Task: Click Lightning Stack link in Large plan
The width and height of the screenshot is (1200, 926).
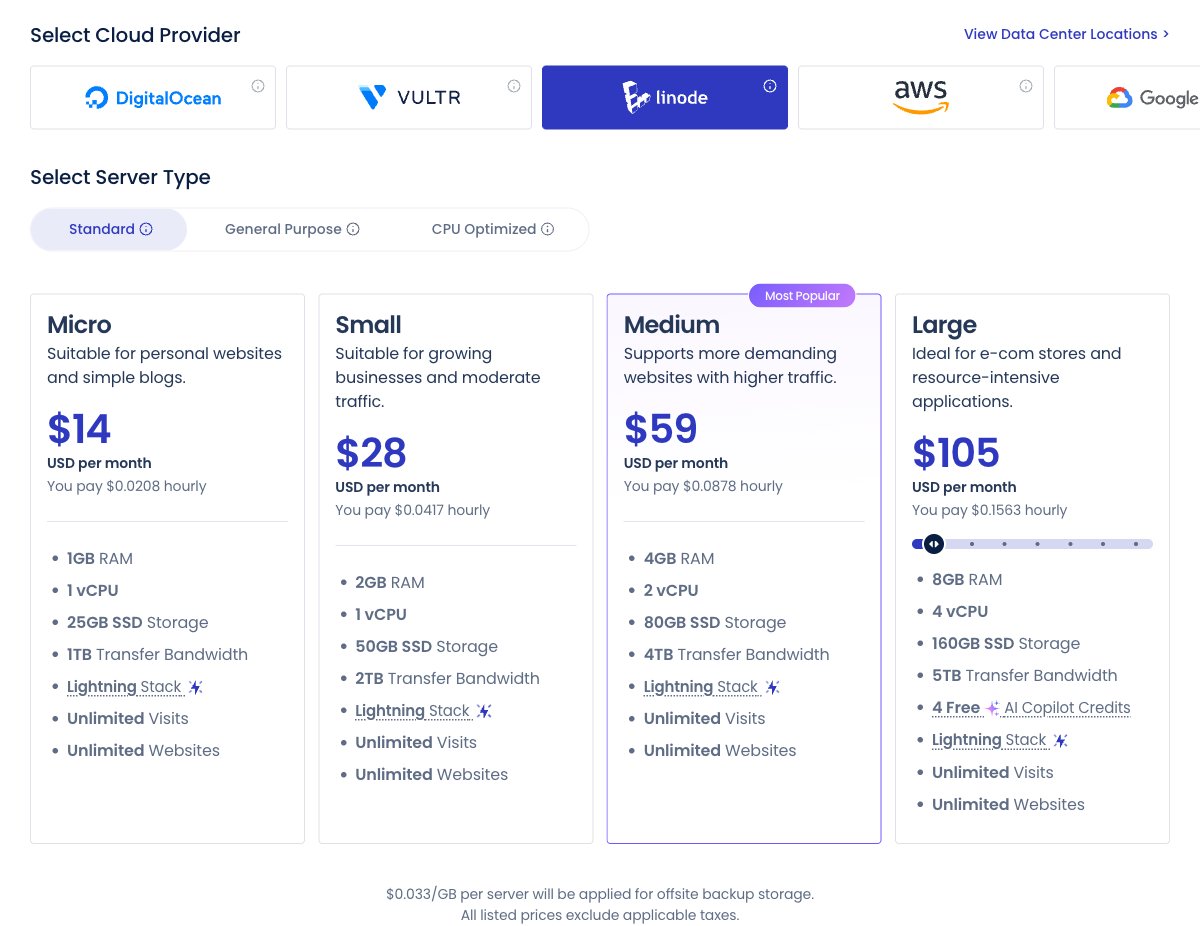Action: pos(989,740)
